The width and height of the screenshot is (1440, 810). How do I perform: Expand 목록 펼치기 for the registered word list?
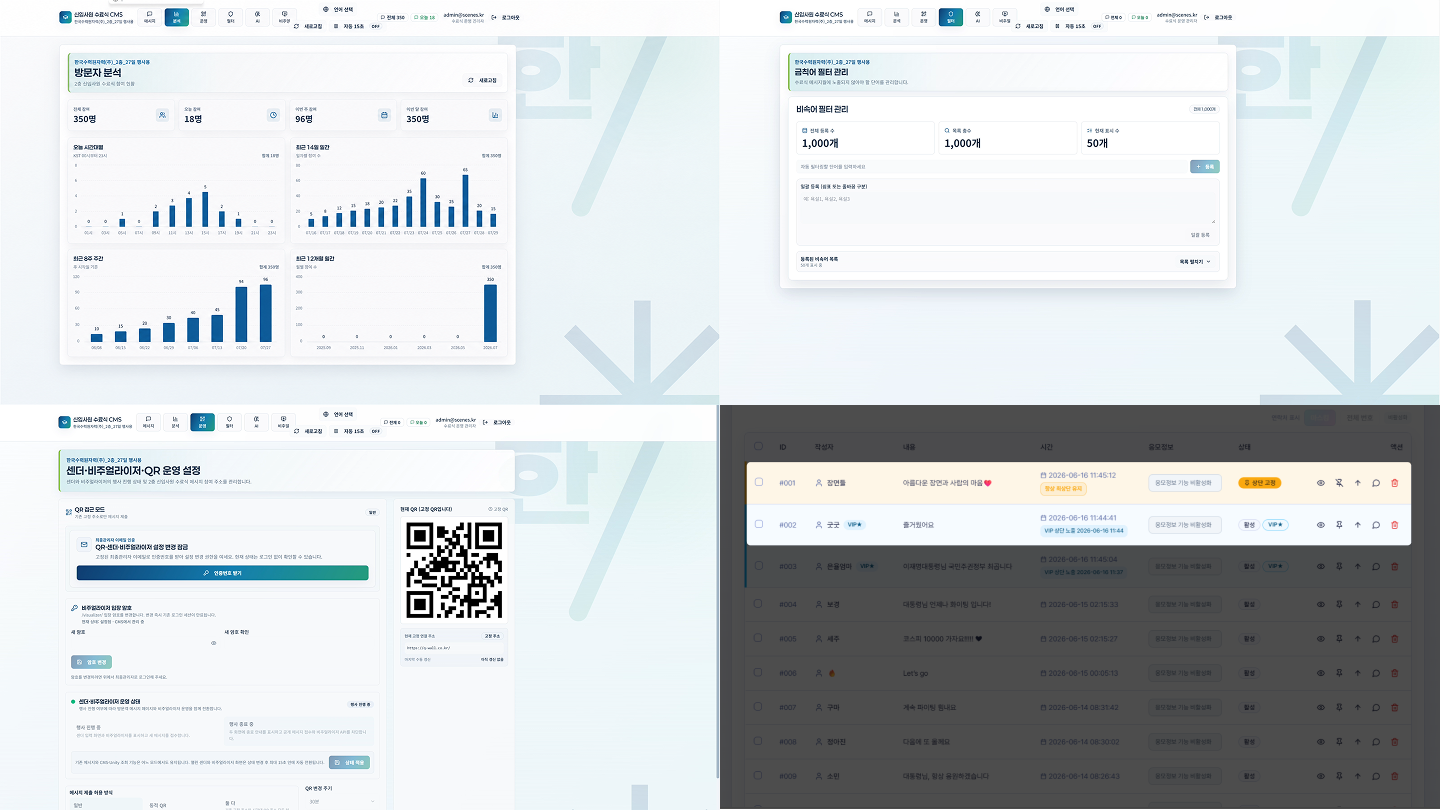(x=1196, y=261)
